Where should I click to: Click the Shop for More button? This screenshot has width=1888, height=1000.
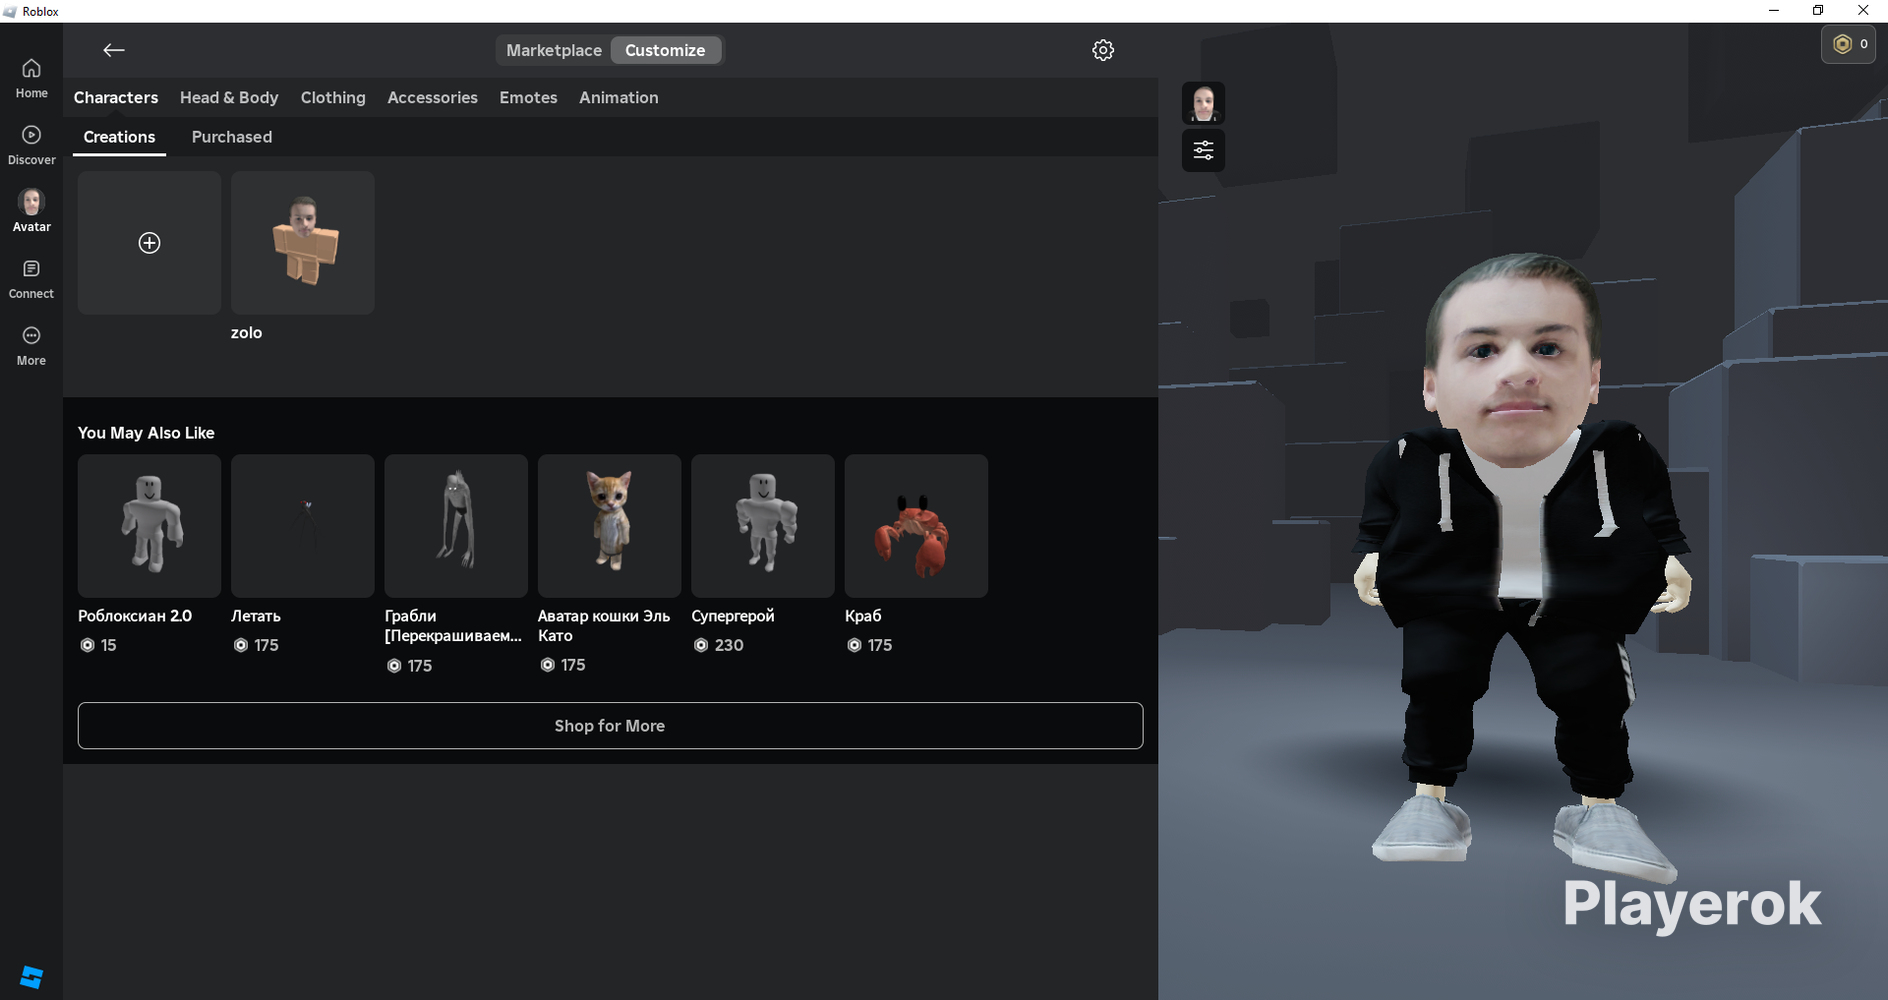coord(610,726)
